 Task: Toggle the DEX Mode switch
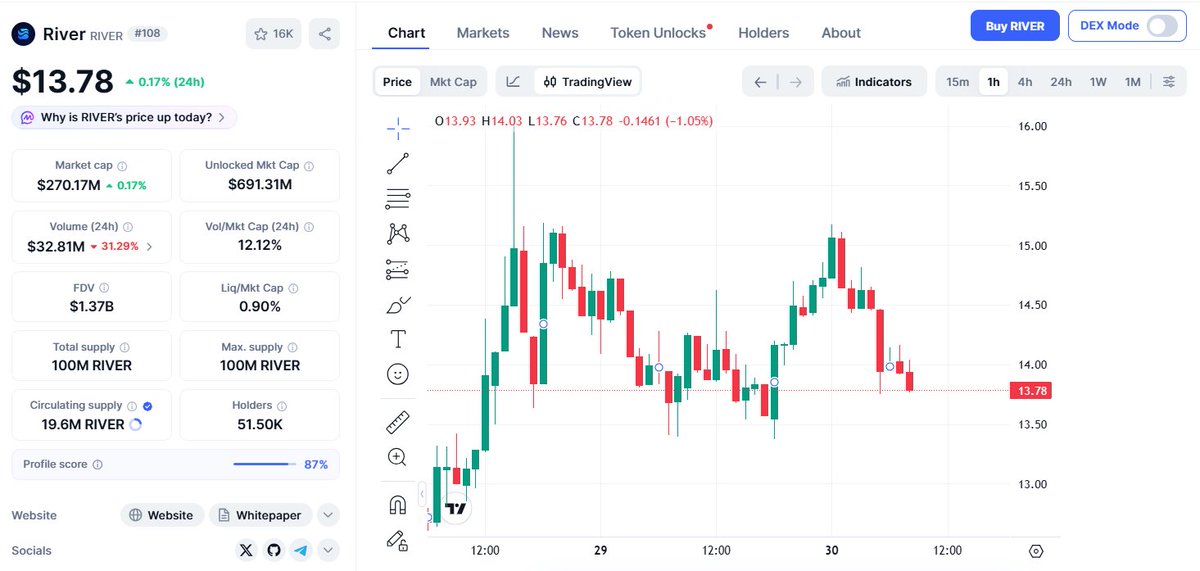pos(1162,26)
